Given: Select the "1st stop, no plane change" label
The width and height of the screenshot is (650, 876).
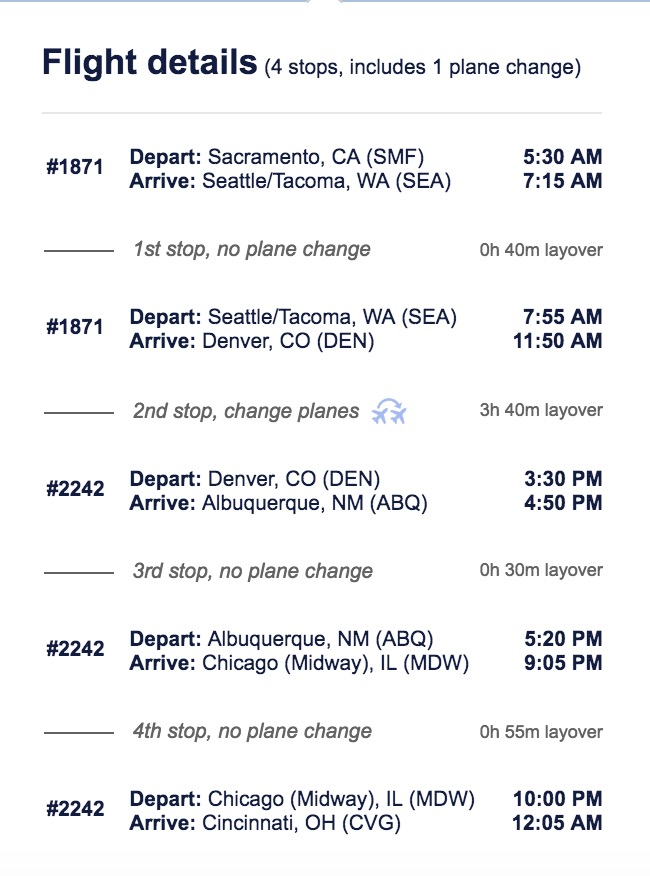Looking at the screenshot, I should pyautogui.click(x=252, y=250).
